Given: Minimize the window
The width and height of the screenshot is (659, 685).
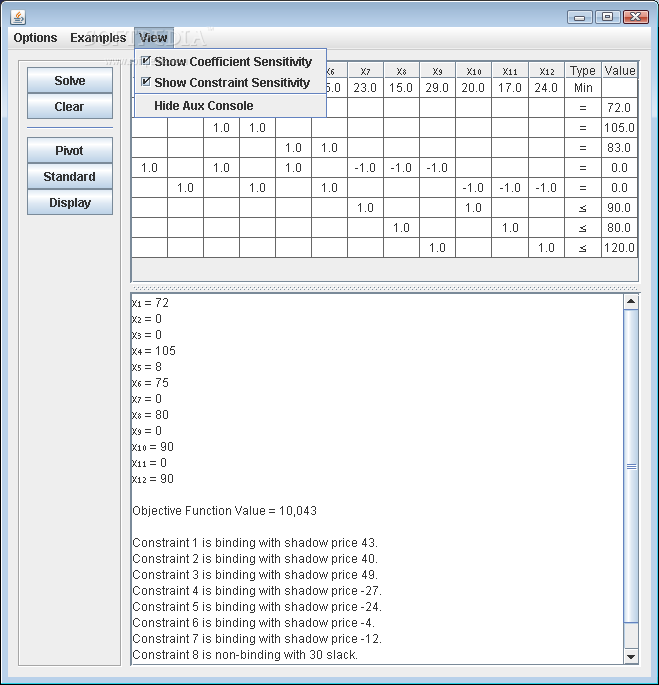Looking at the screenshot, I should [579, 17].
